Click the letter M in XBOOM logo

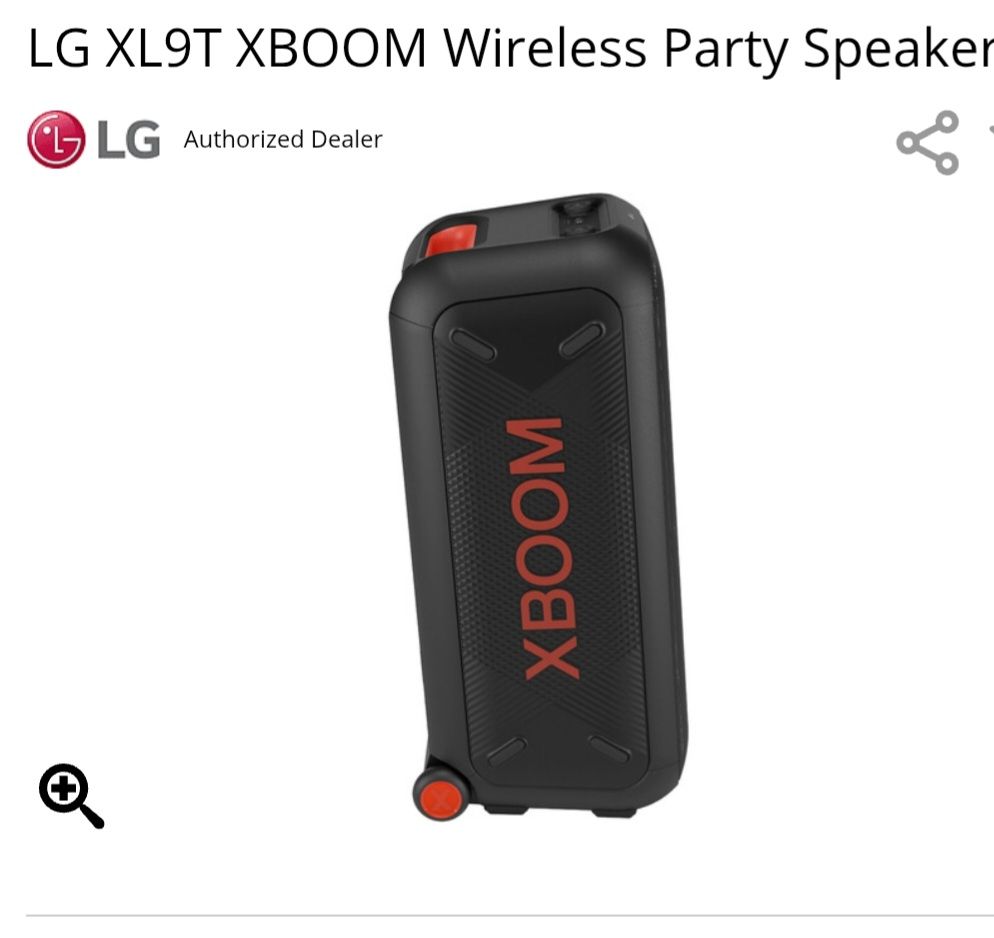click(x=534, y=444)
